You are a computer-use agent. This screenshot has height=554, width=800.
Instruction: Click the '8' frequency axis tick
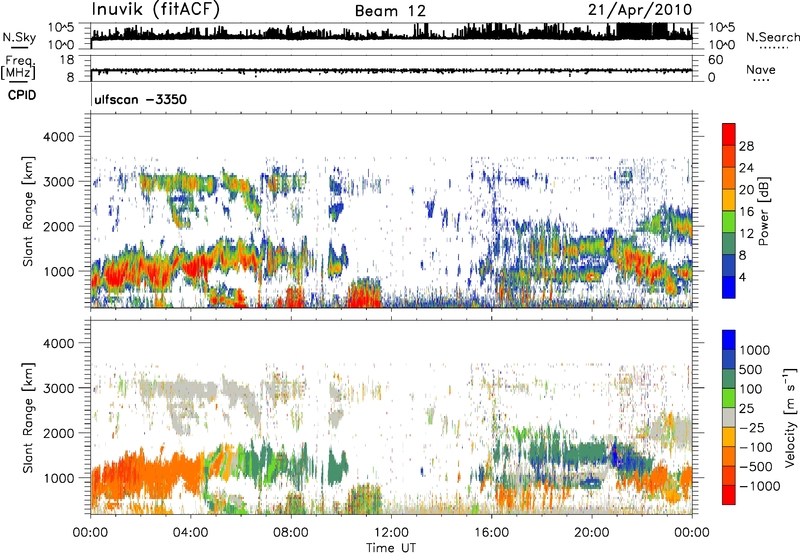point(70,78)
